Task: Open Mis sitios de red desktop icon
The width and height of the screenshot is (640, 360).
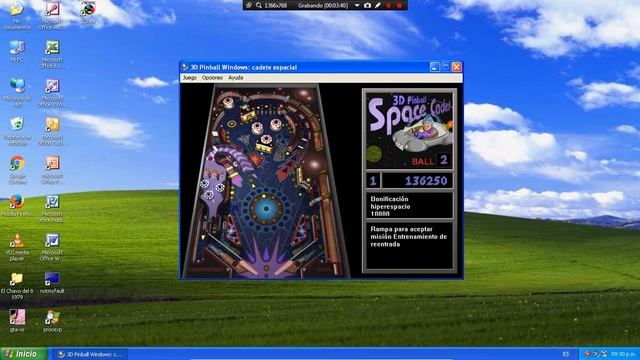Action: click(x=17, y=92)
